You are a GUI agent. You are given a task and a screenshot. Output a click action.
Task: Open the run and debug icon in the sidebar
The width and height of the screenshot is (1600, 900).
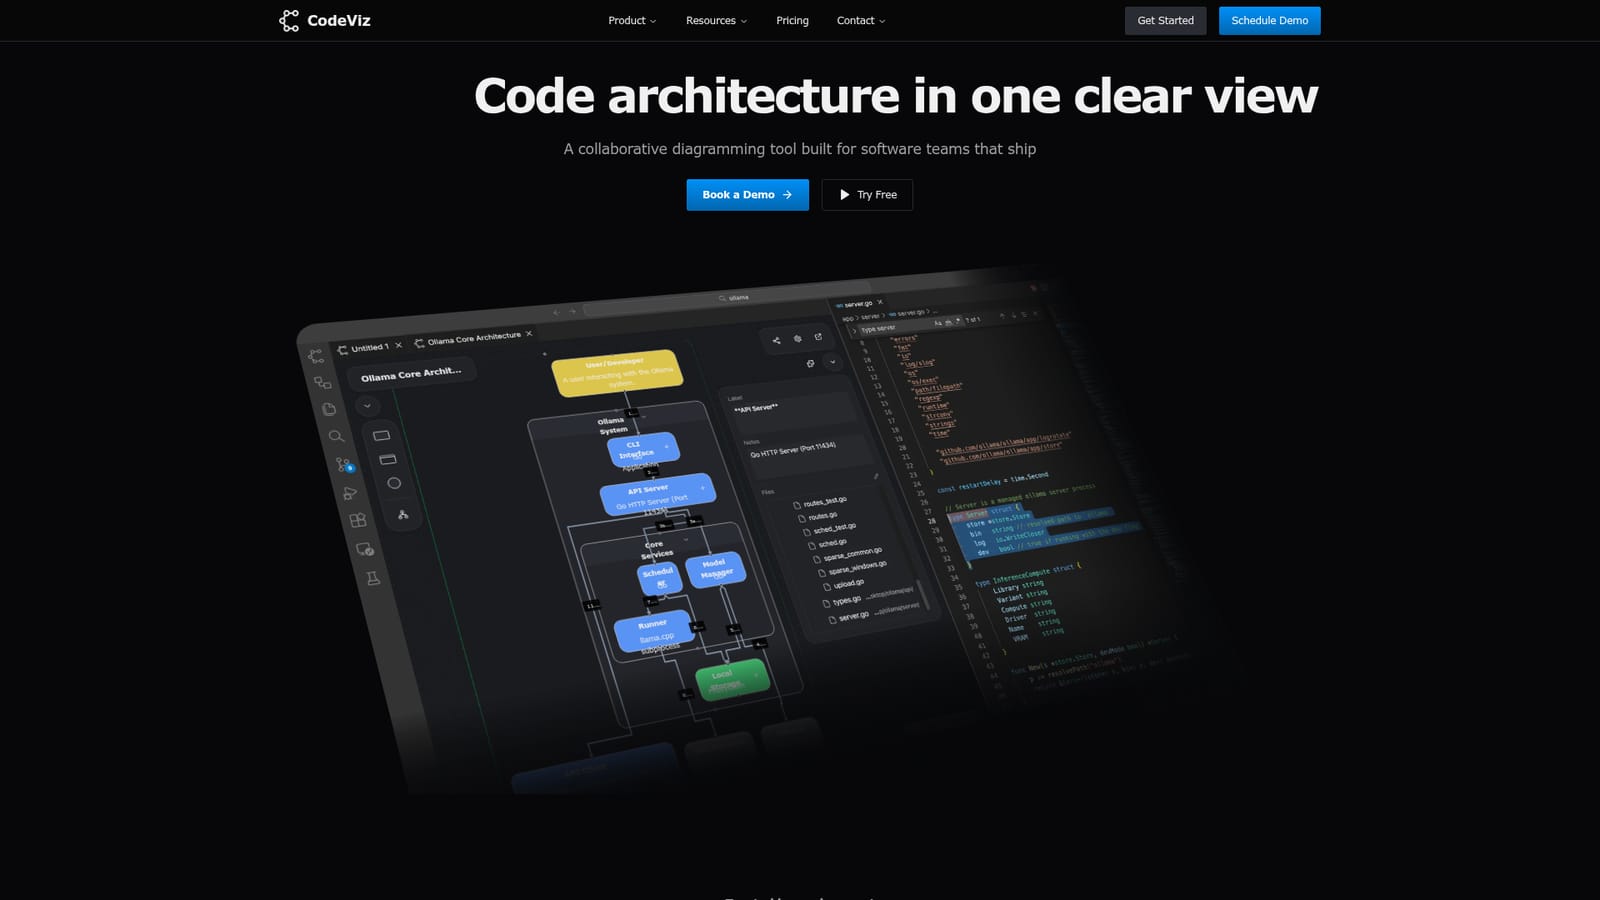(350, 493)
